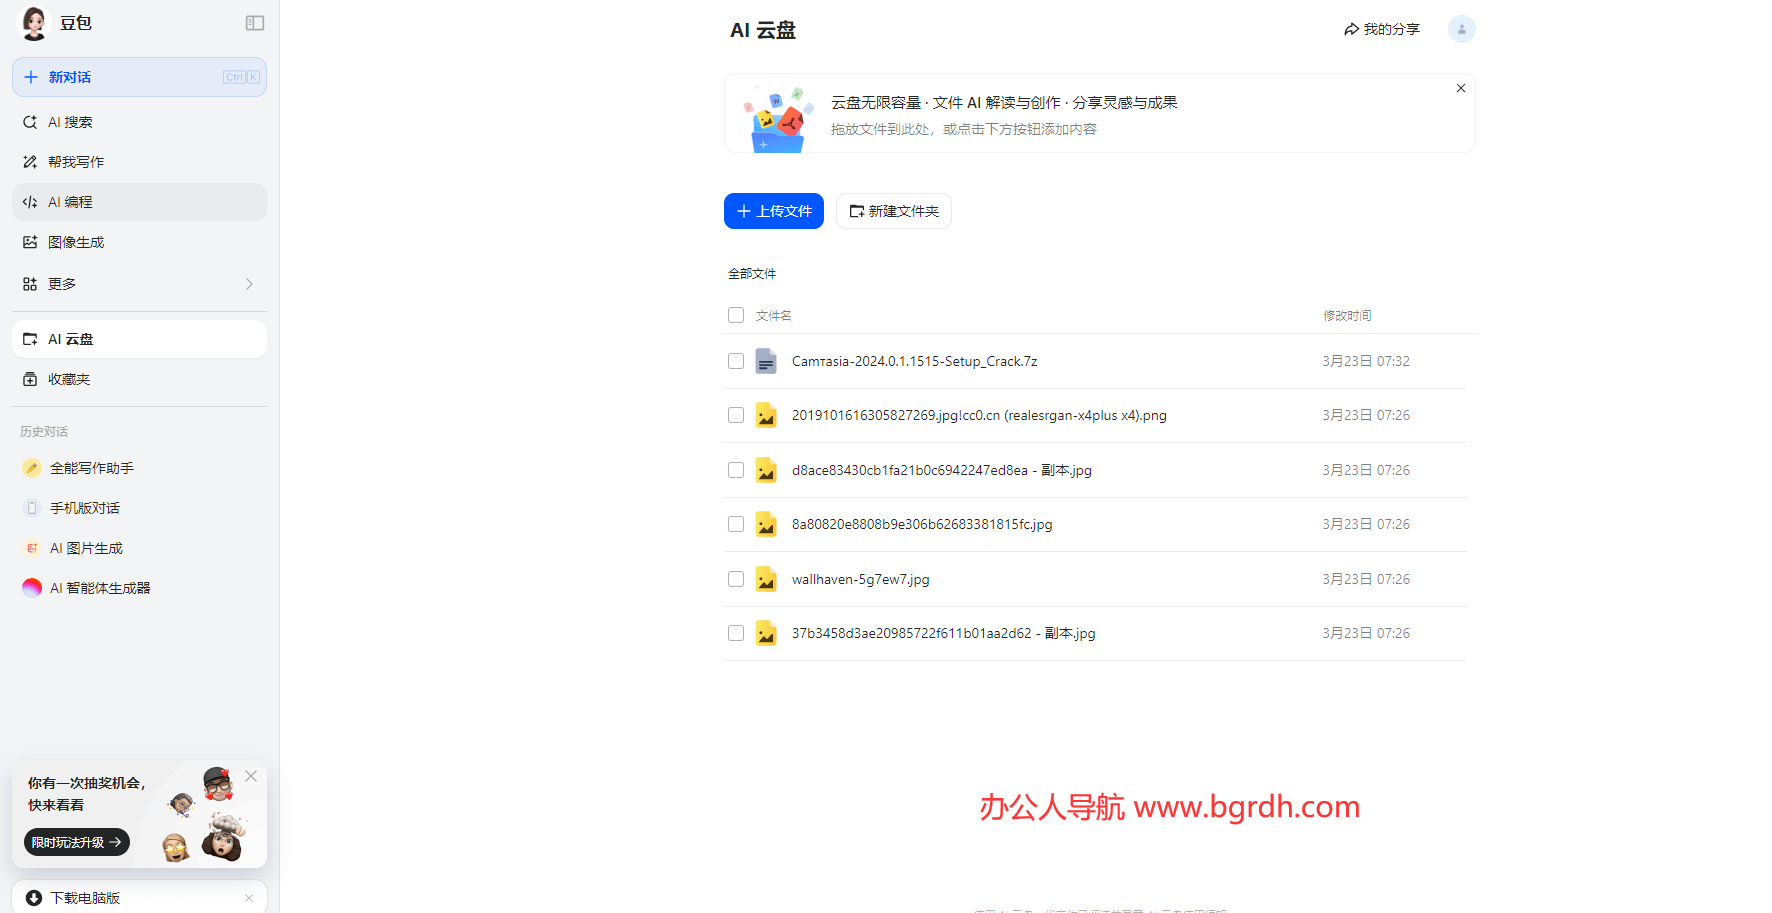Click the 更多 grid icon
The image size is (1772, 913).
[x=30, y=284]
